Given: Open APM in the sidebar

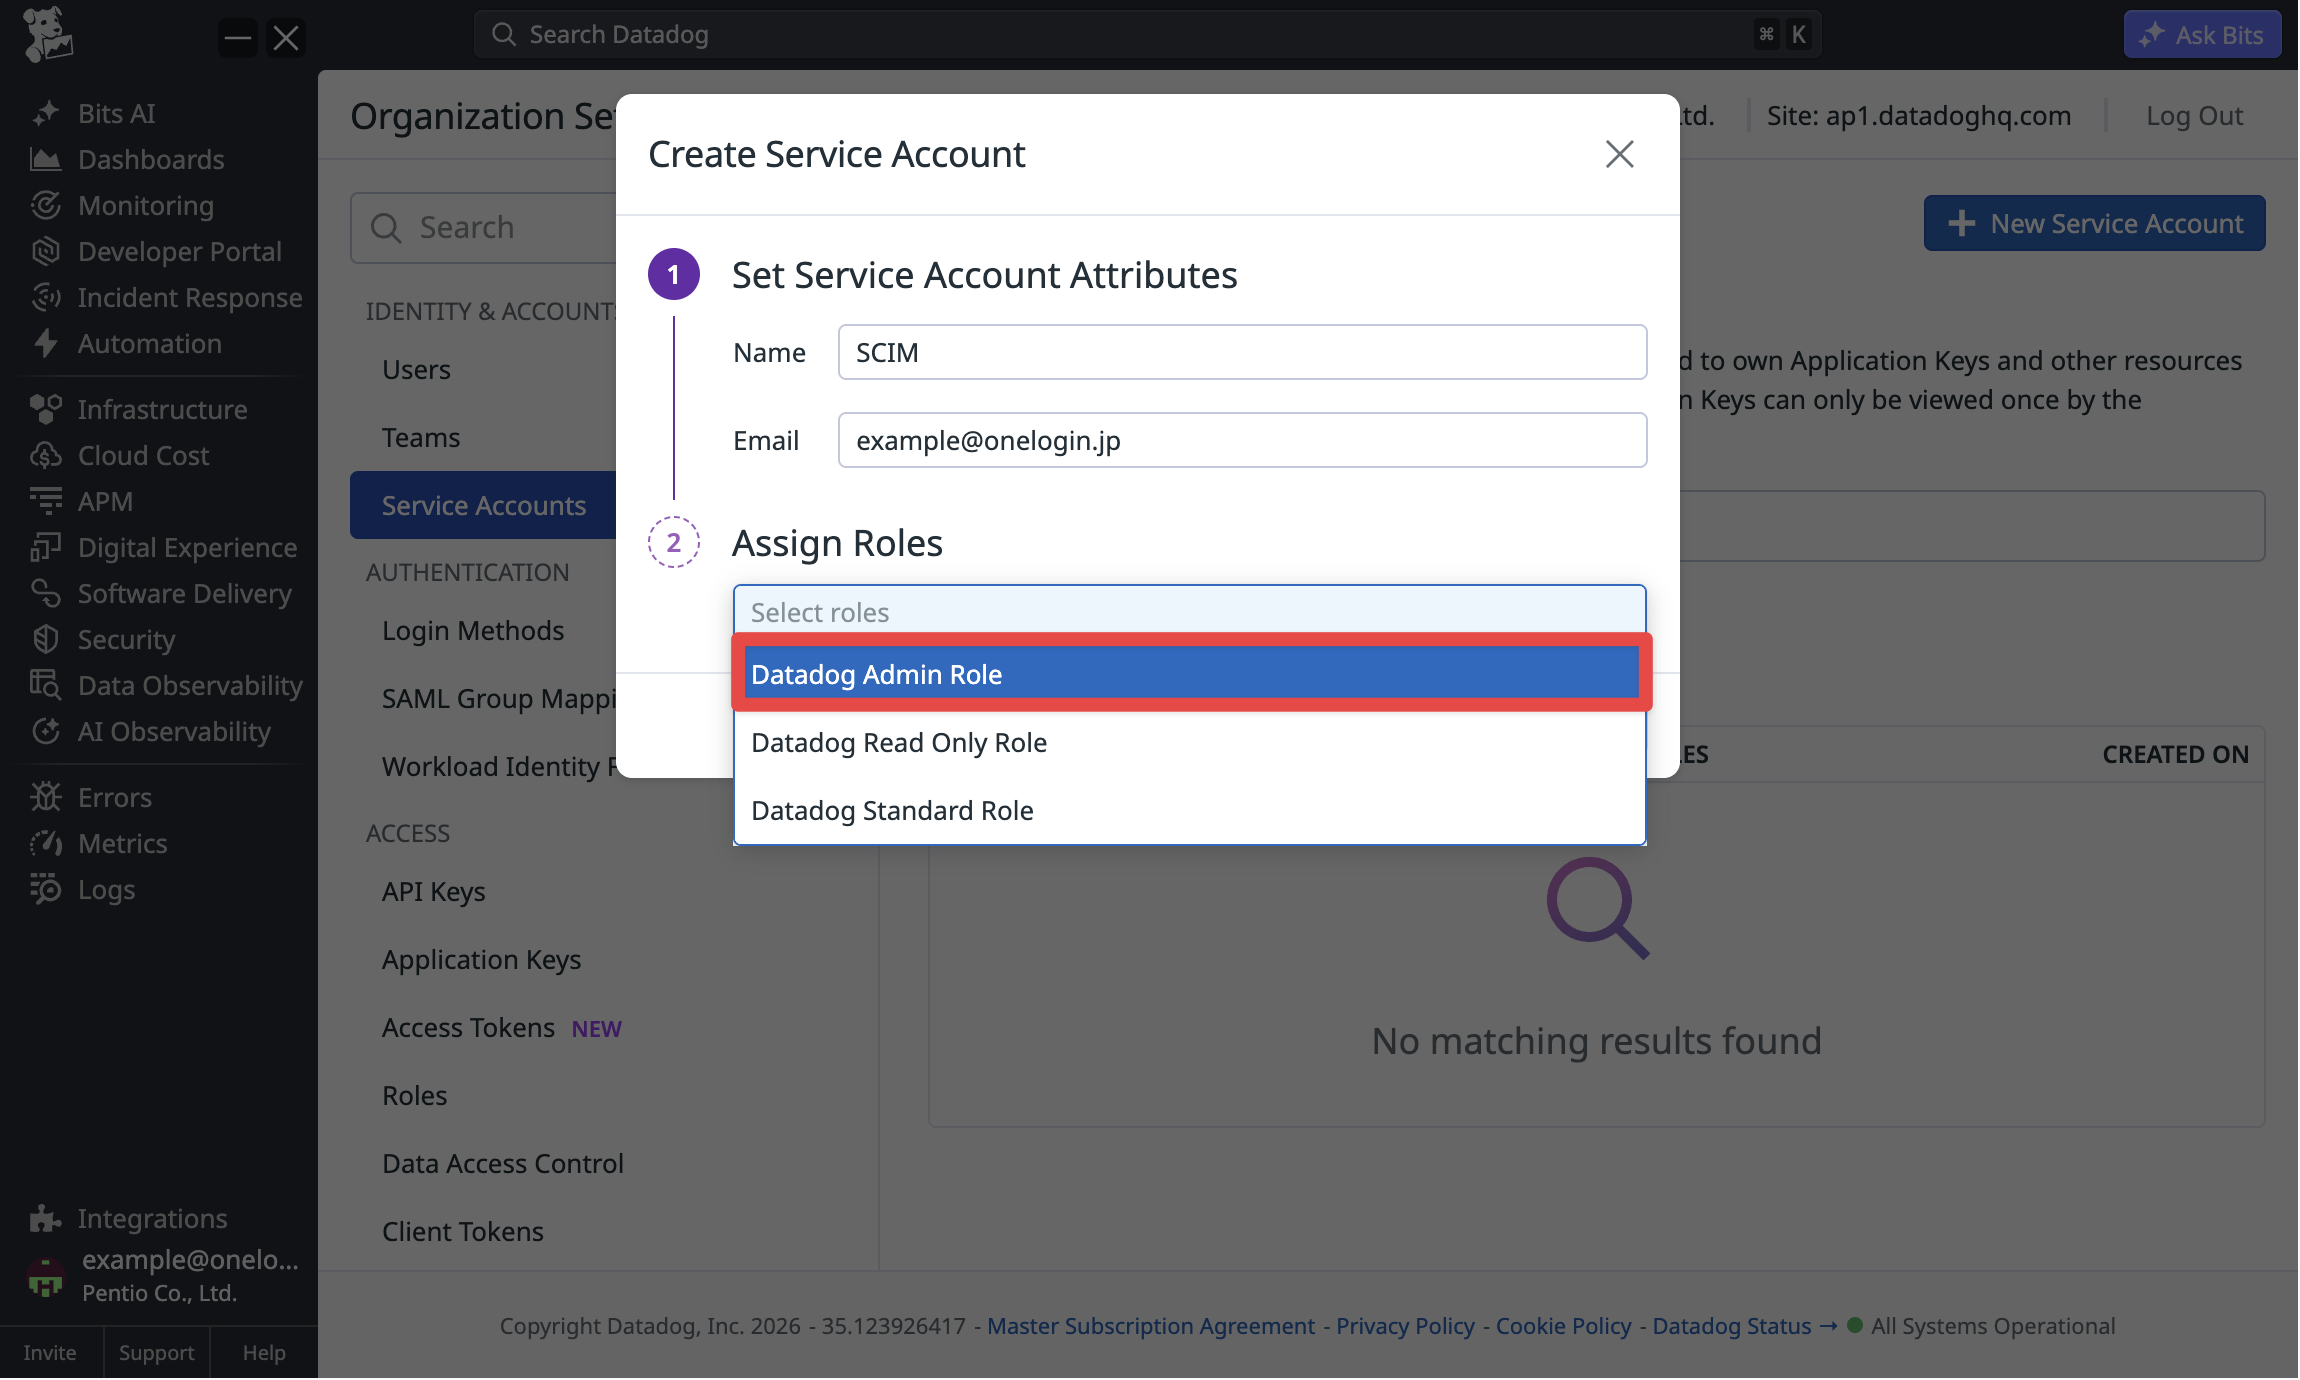Looking at the screenshot, I should point(105,502).
